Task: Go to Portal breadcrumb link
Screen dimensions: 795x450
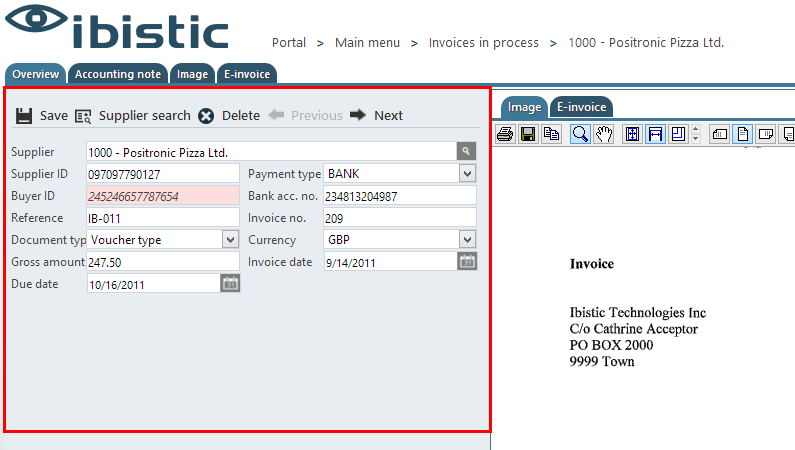Action: coord(289,43)
